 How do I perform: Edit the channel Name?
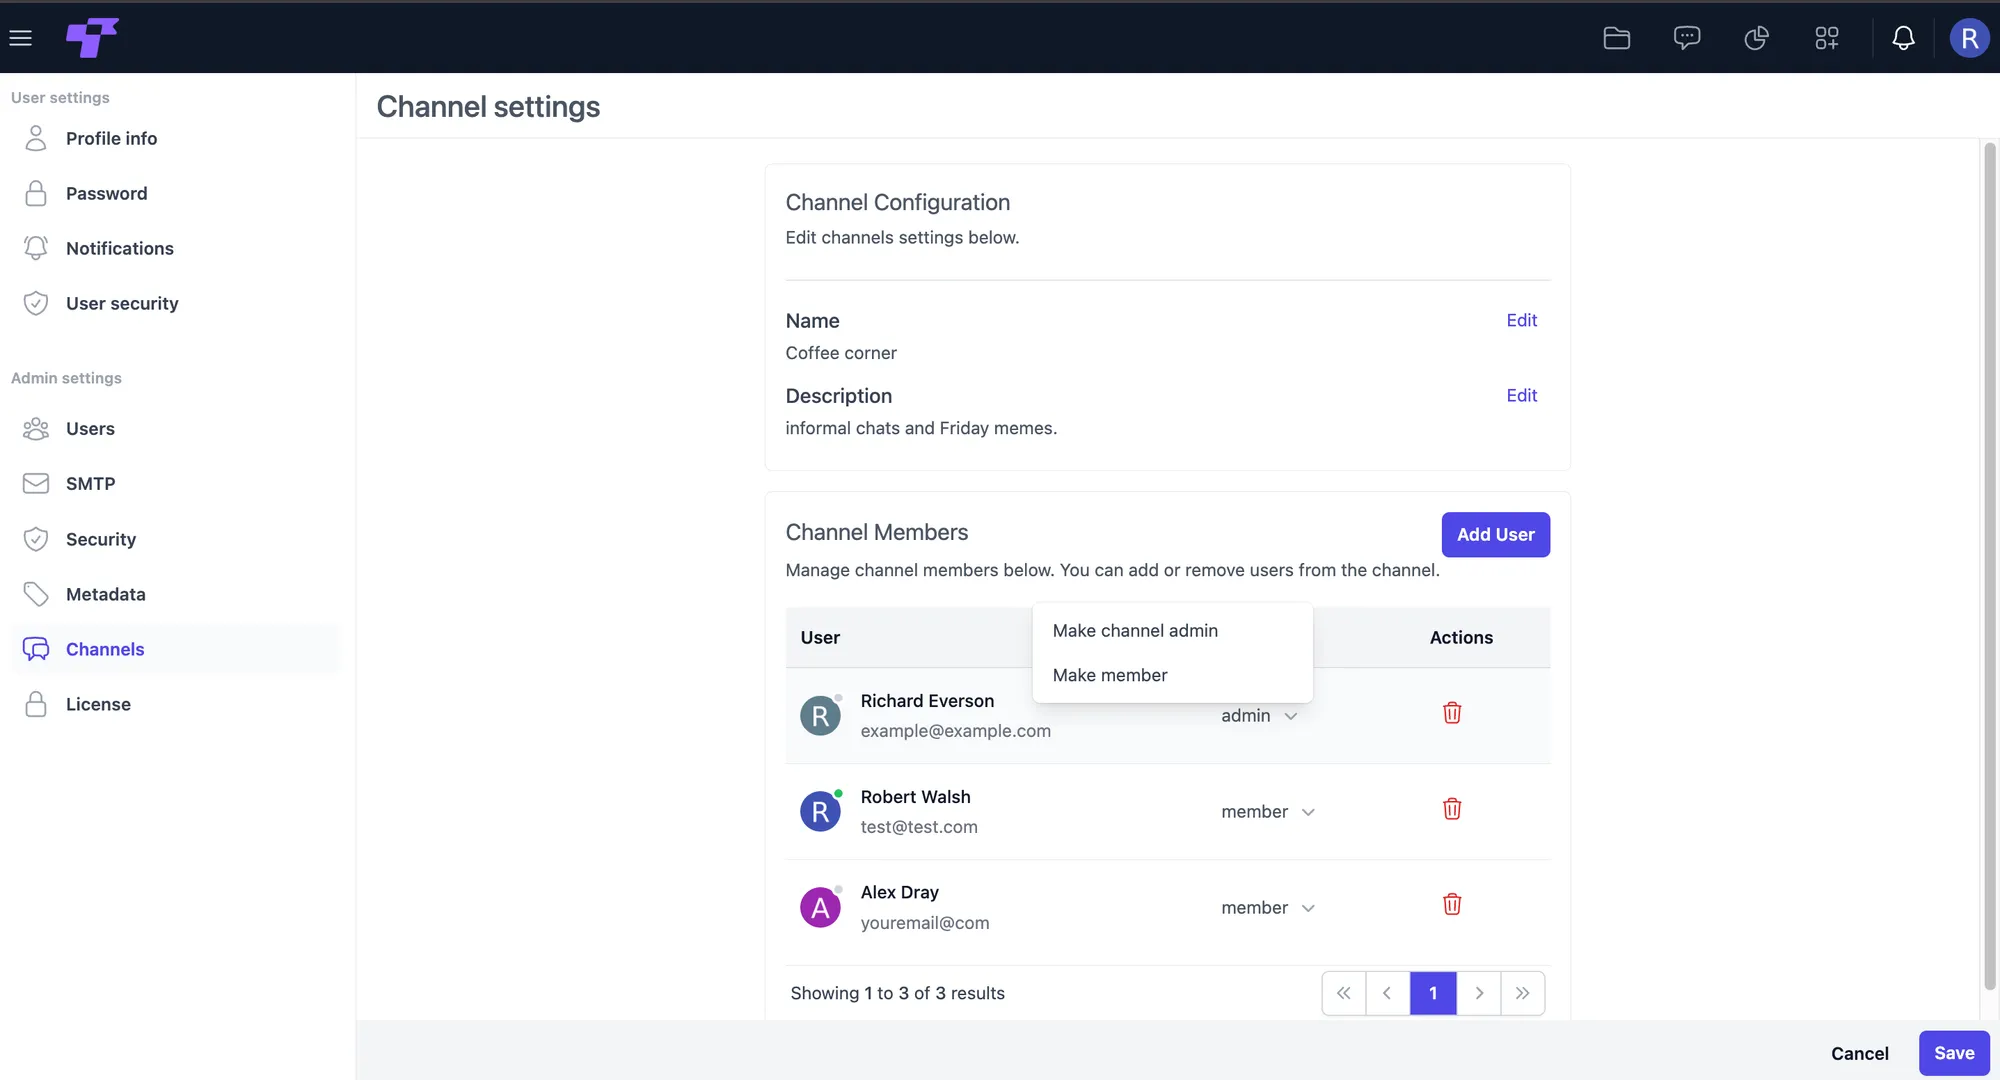[1521, 321]
